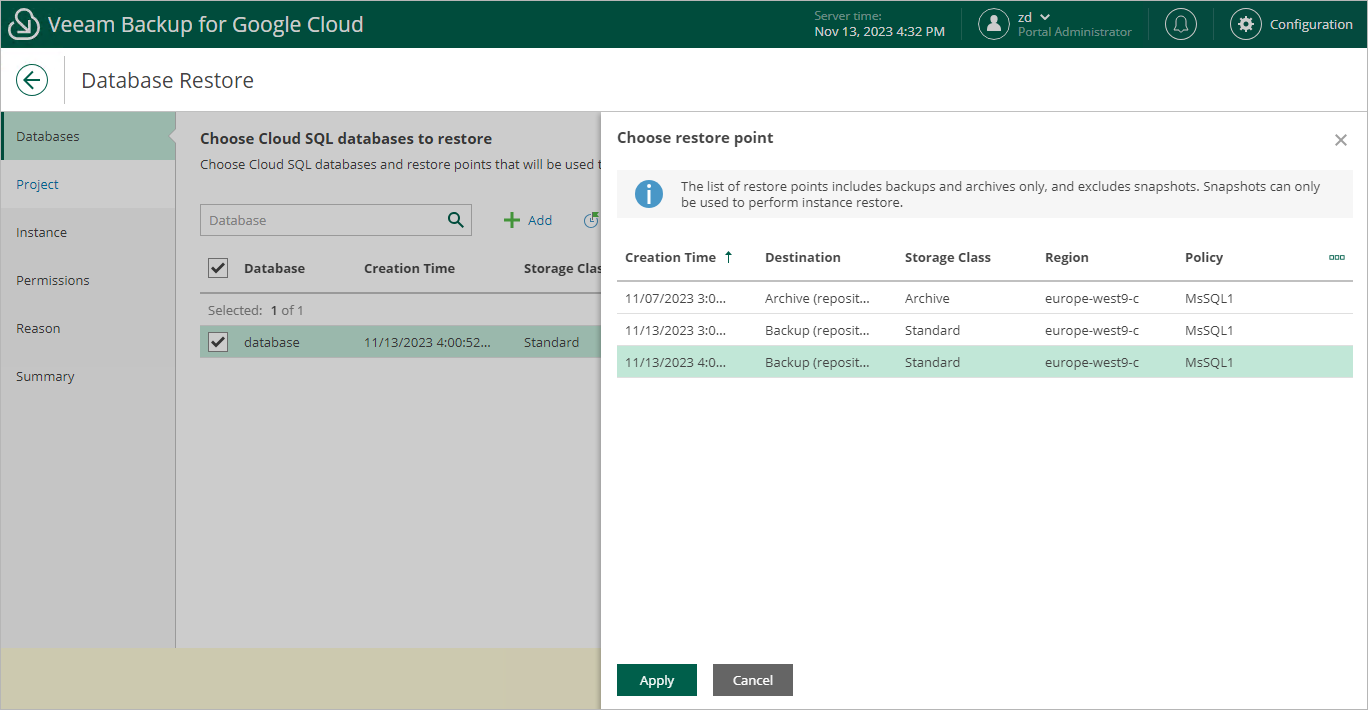Expand the zd user account dropdown
This screenshot has height=710, width=1368.
1045,17
